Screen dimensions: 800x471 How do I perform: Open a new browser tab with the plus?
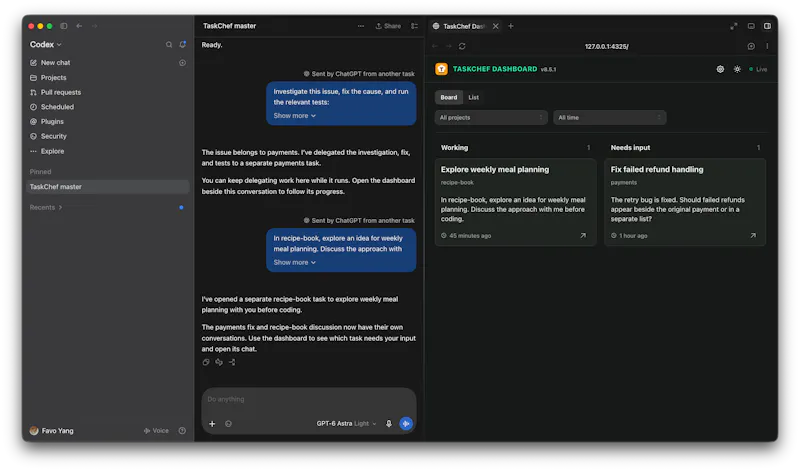(511, 26)
